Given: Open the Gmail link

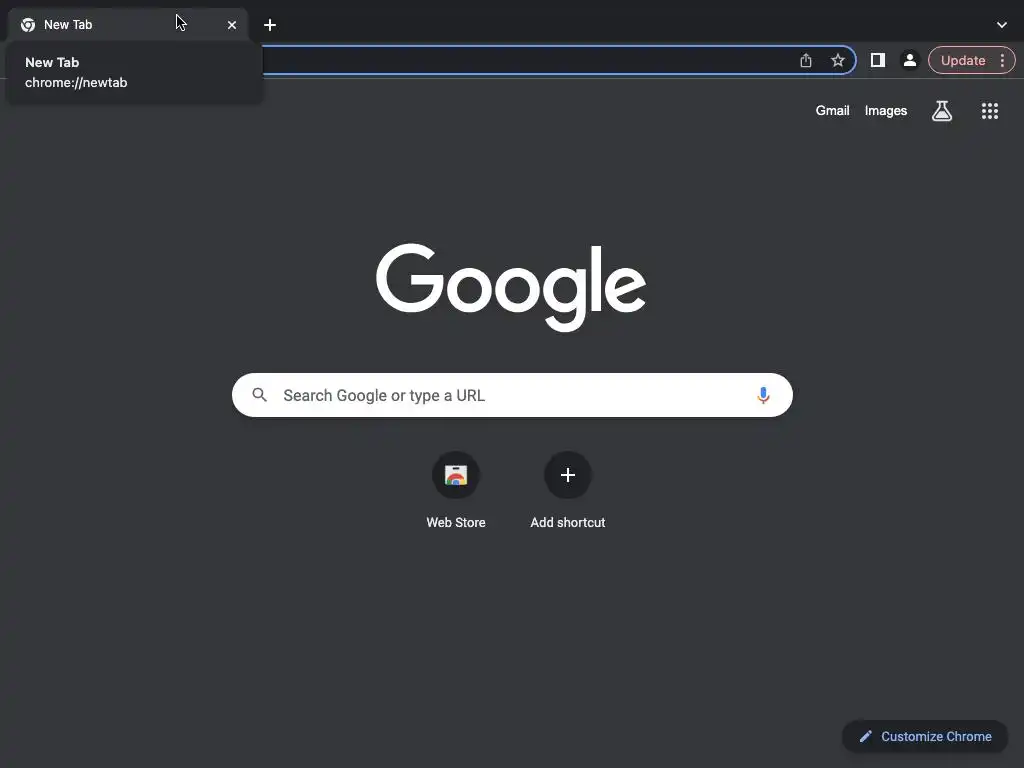Looking at the screenshot, I should (x=832, y=110).
